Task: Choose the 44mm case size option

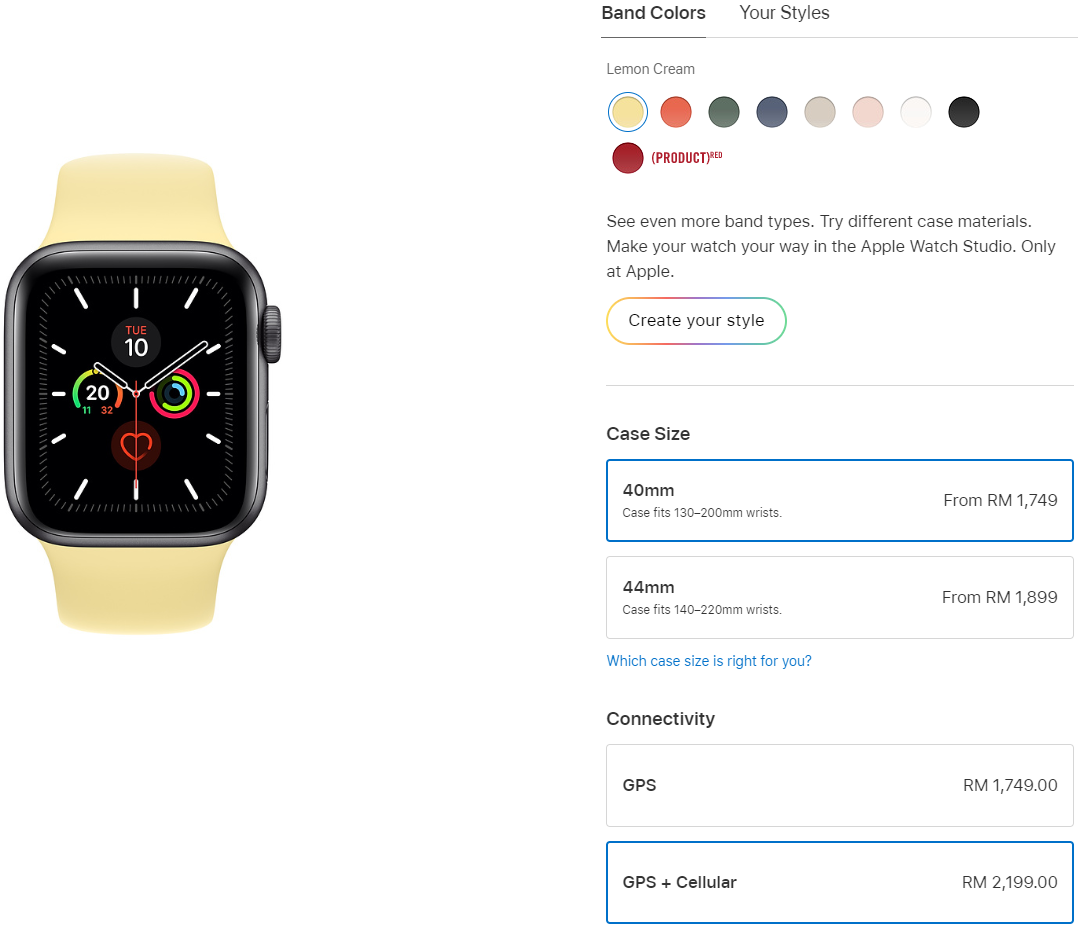Action: coord(840,598)
